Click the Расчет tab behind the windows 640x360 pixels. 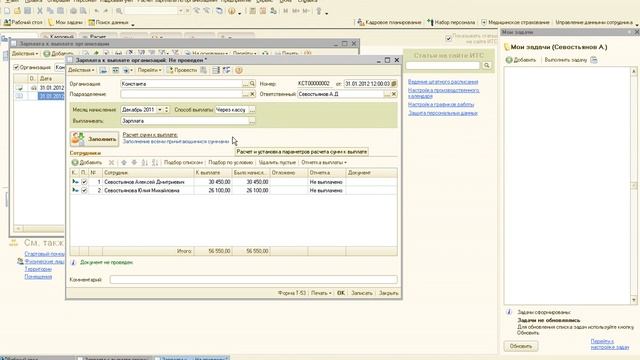coord(98,37)
